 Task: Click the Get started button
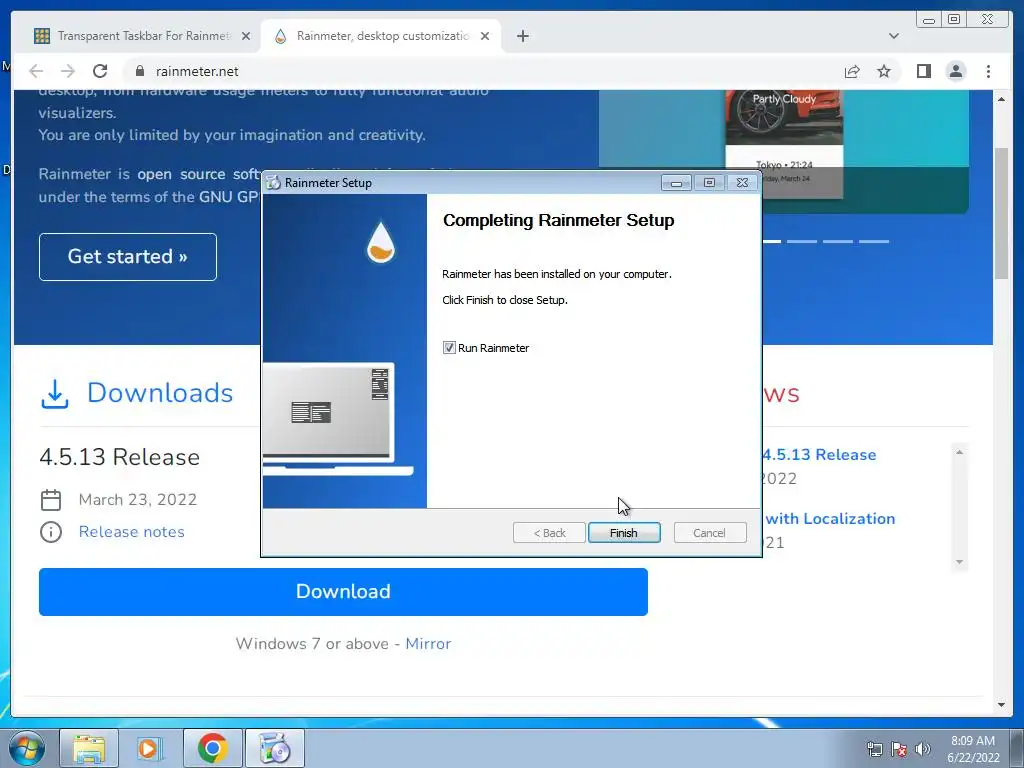tap(127, 257)
